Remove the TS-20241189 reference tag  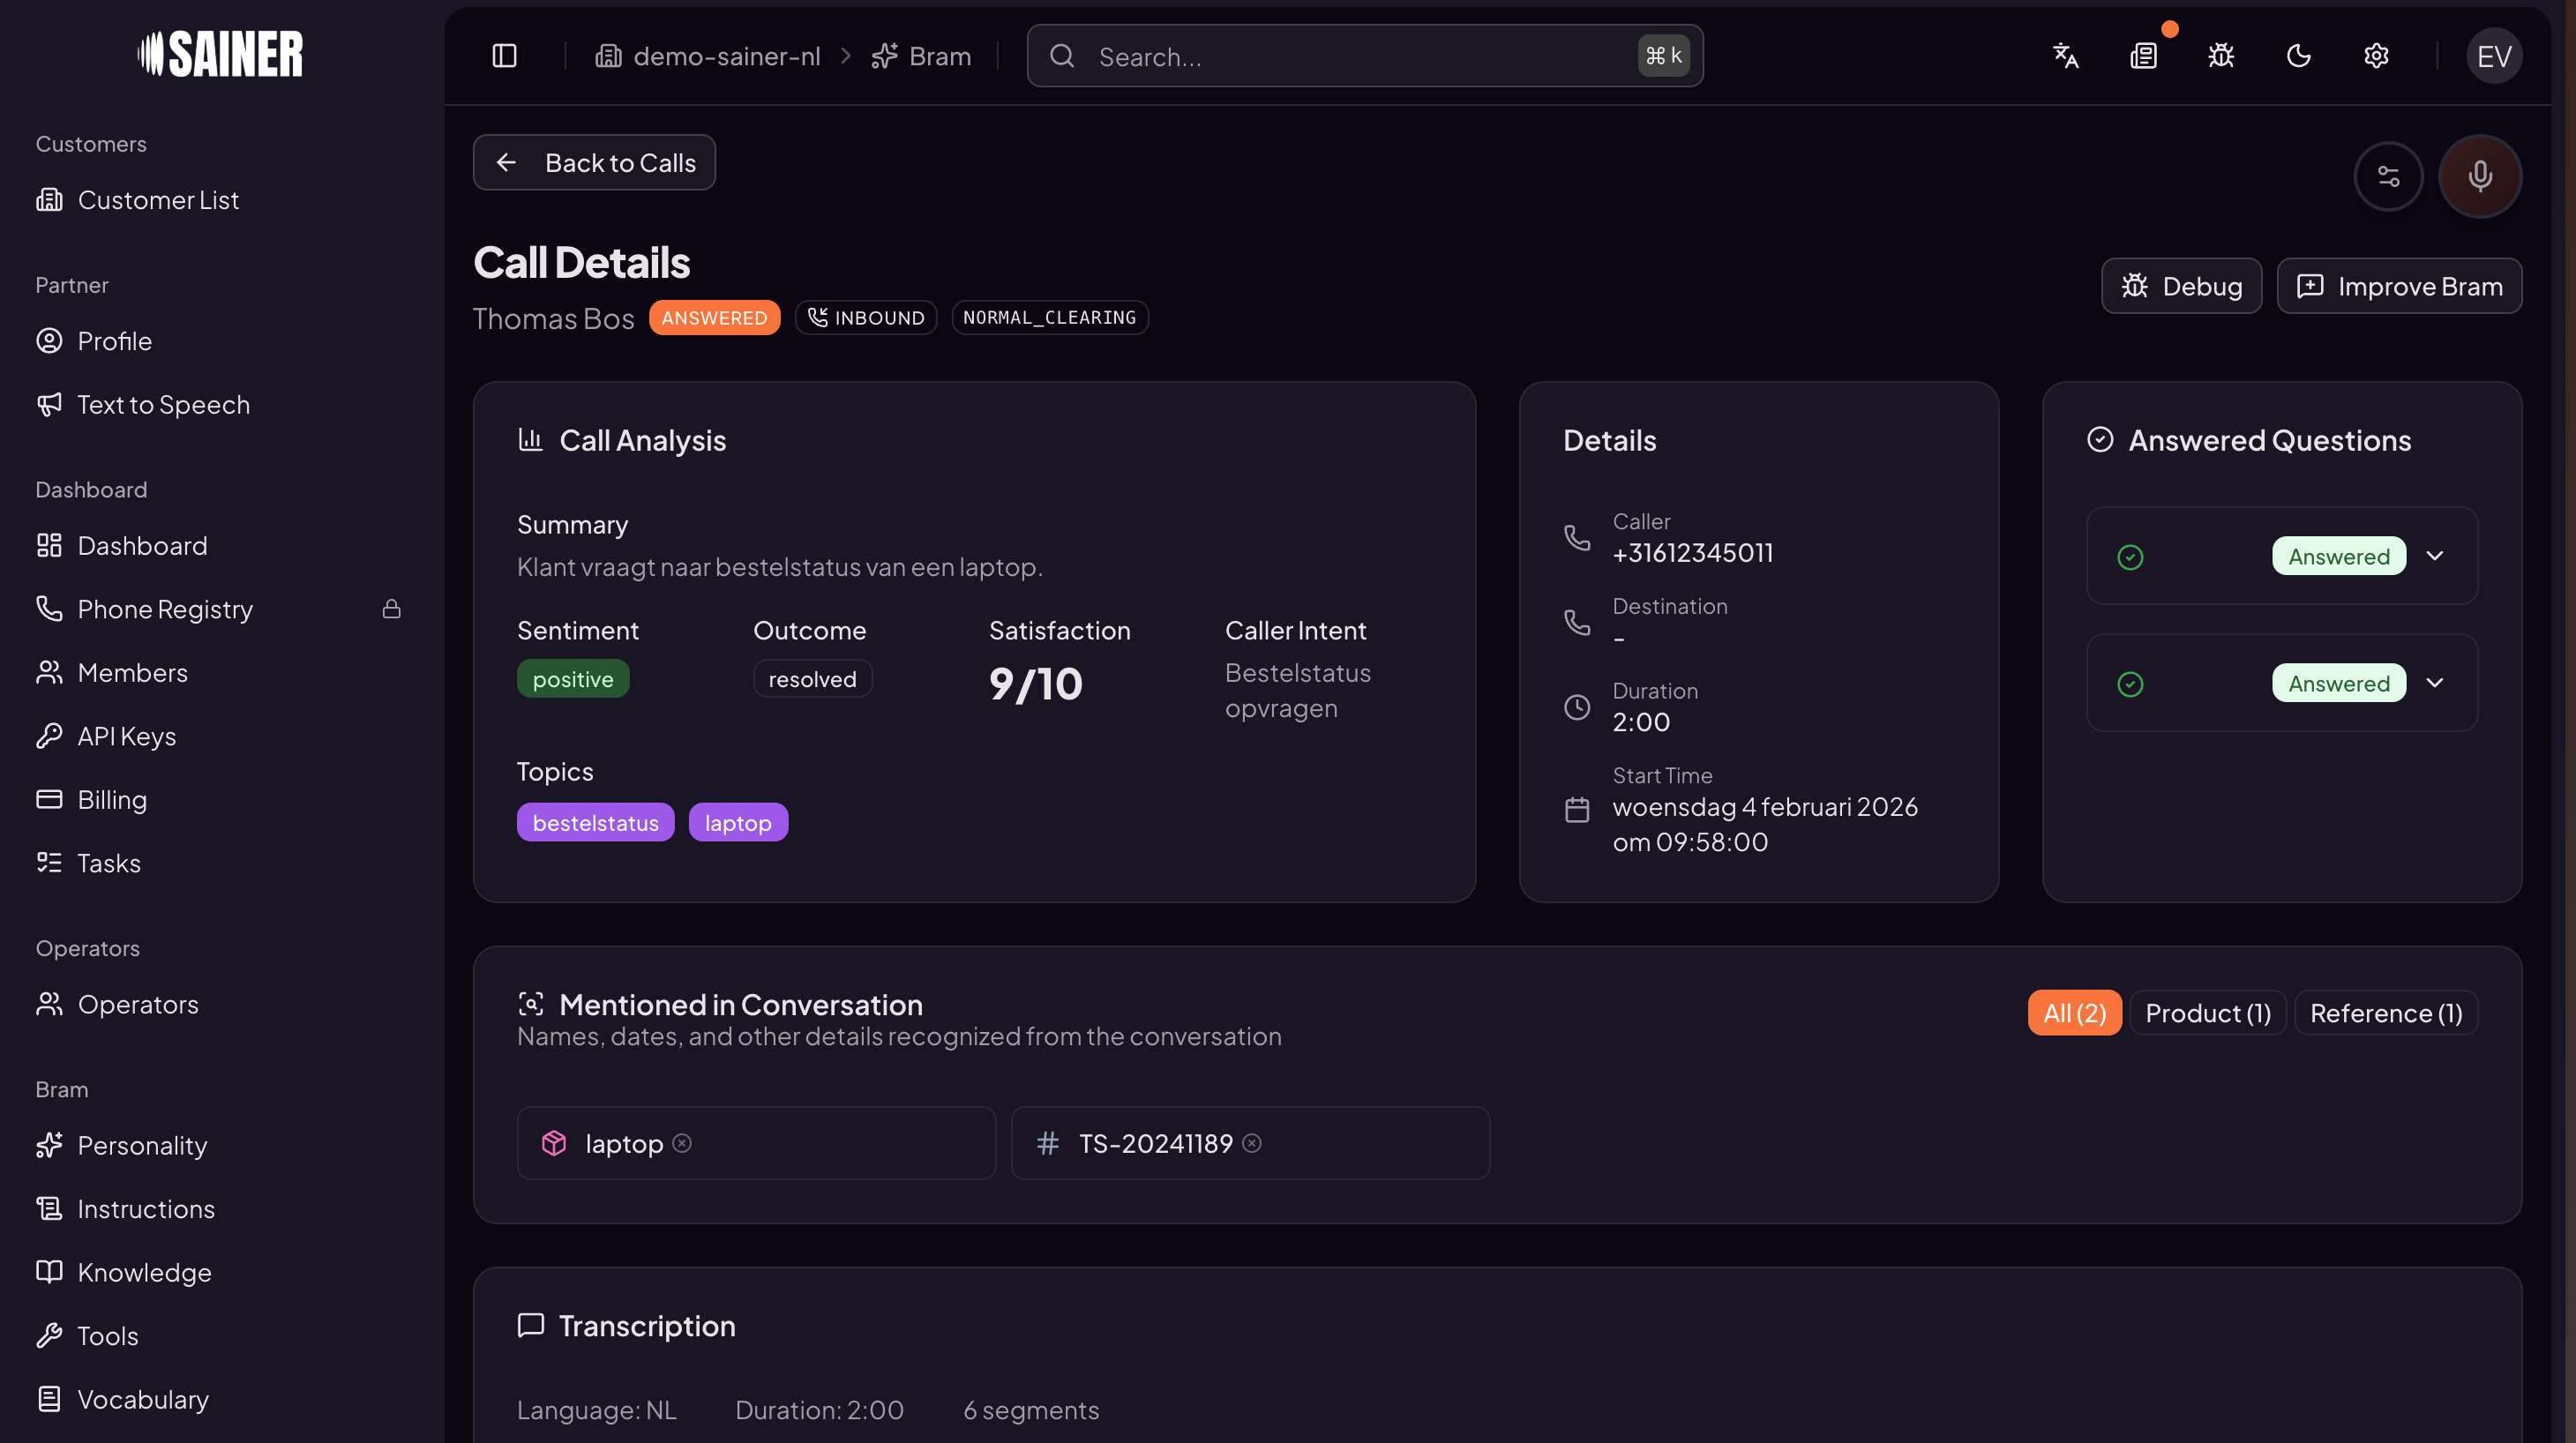(x=1251, y=1143)
